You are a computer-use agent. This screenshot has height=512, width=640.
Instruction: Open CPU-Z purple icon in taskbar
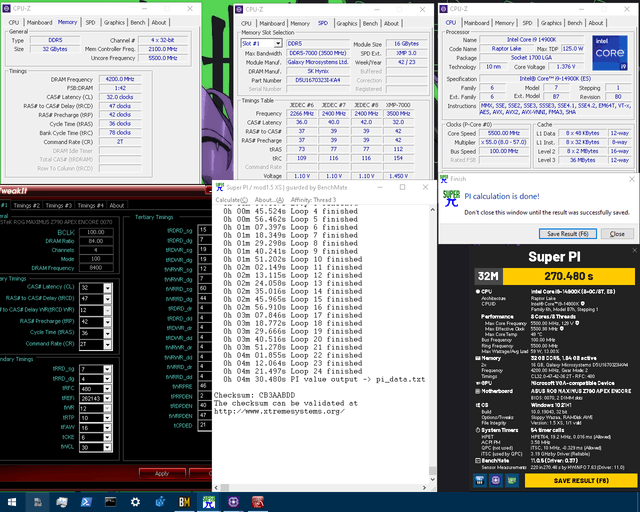pos(233,502)
